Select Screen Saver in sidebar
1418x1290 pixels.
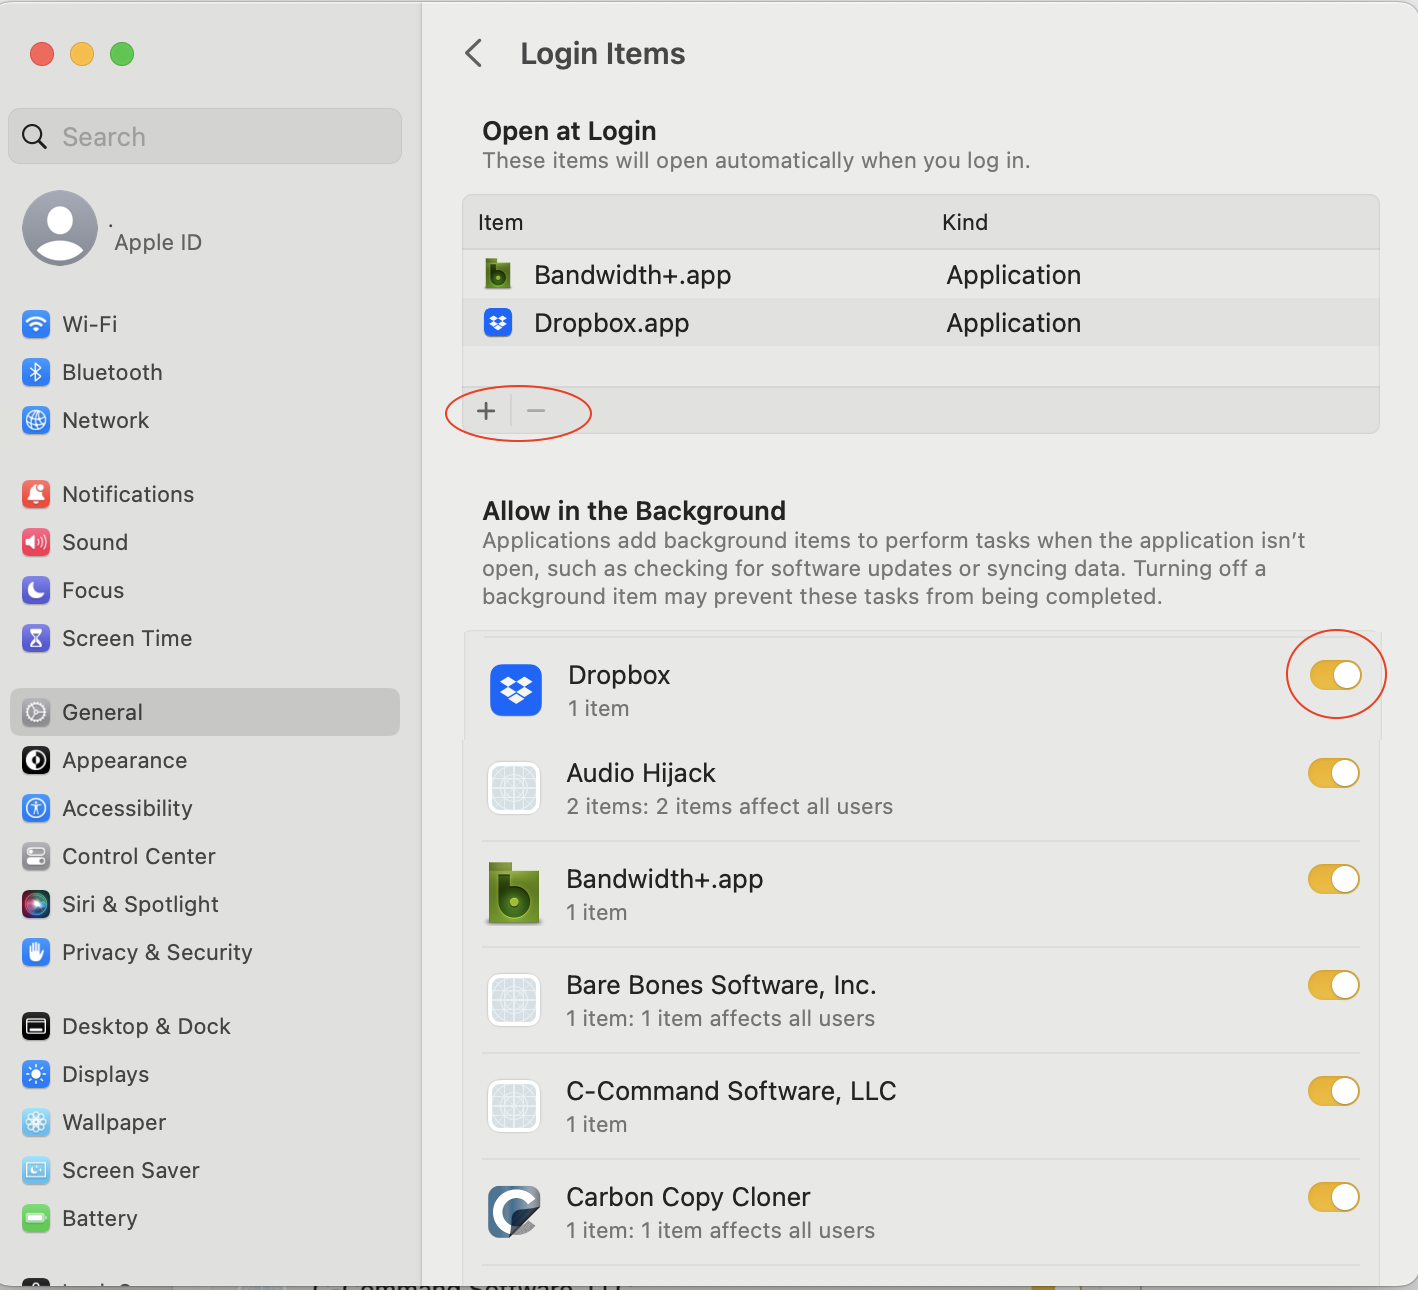pyautogui.click(x=205, y=1170)
